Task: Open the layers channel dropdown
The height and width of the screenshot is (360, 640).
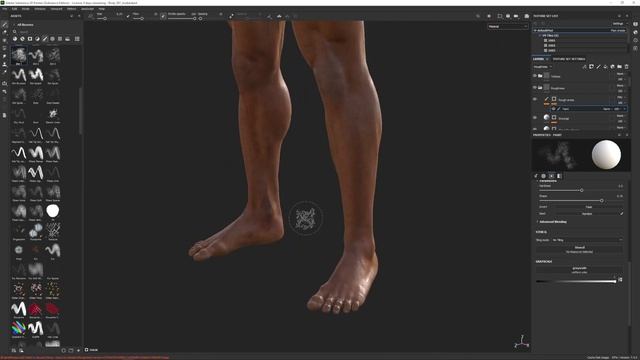Action: pyautogui.click(x=543, y=67)
